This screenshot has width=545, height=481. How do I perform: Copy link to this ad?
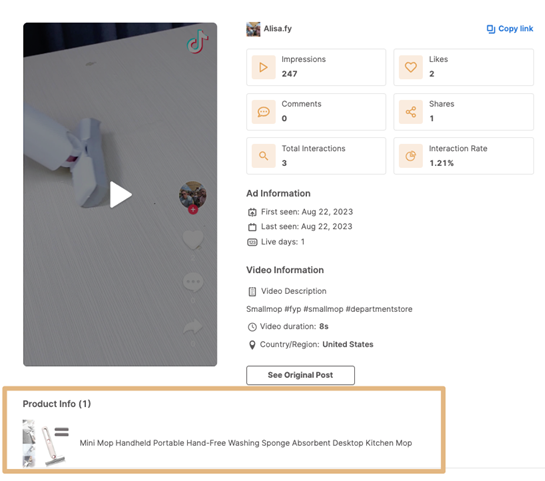point(510,29)
